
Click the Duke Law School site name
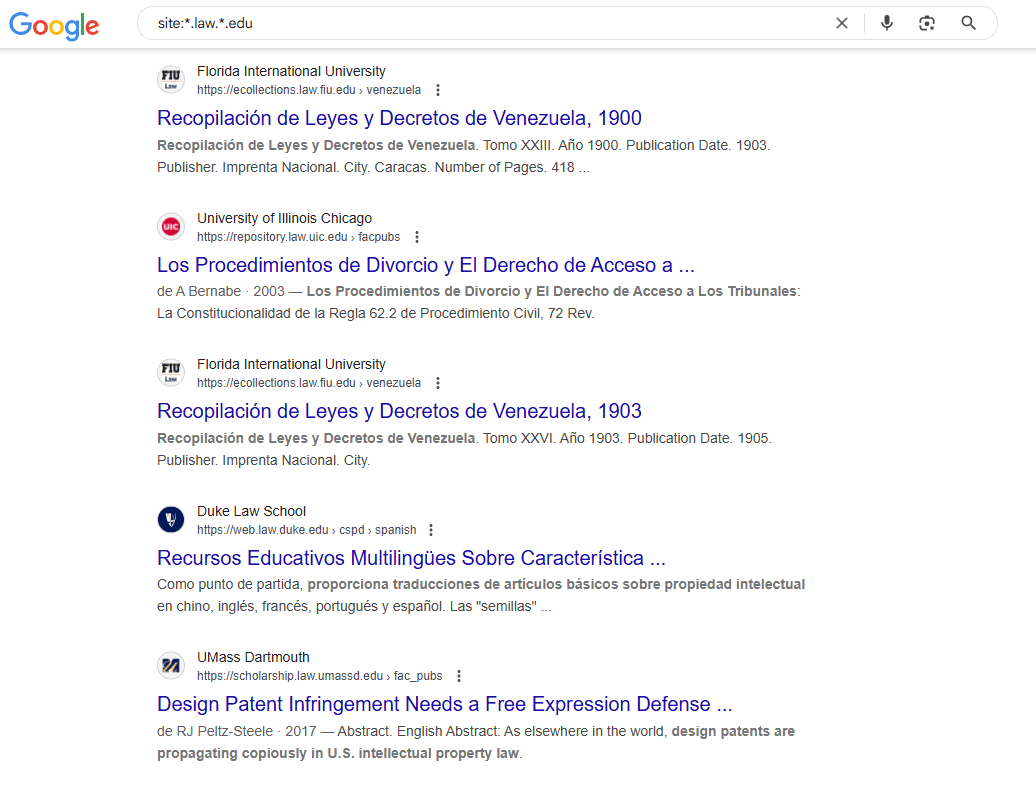251,511
